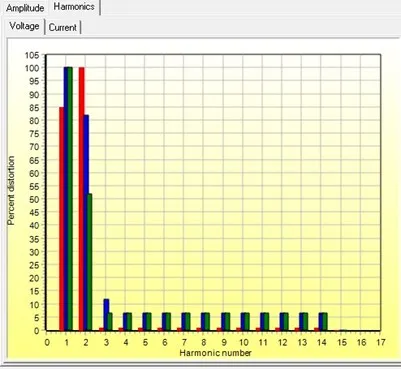Click the 0 label on the horizontal axis
This screenshot has height=369, width=401.
pos(47,342)
